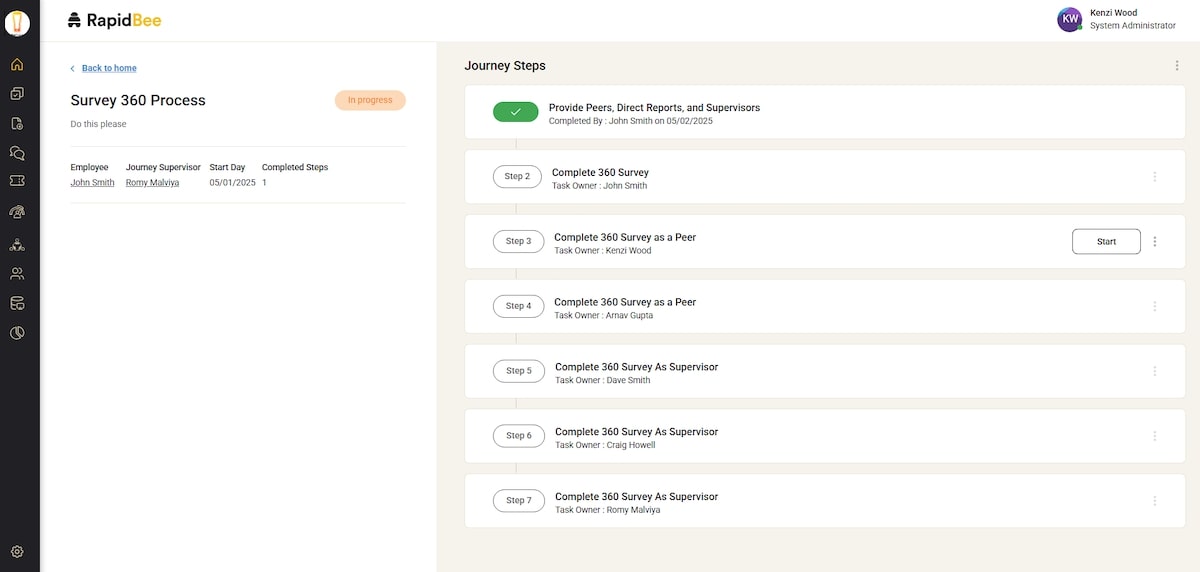Click Step 7 'Complete 360 Survey As Supervisor' title
The height and width of the screenshot is (572, 1200).
[x=636, y=497]
